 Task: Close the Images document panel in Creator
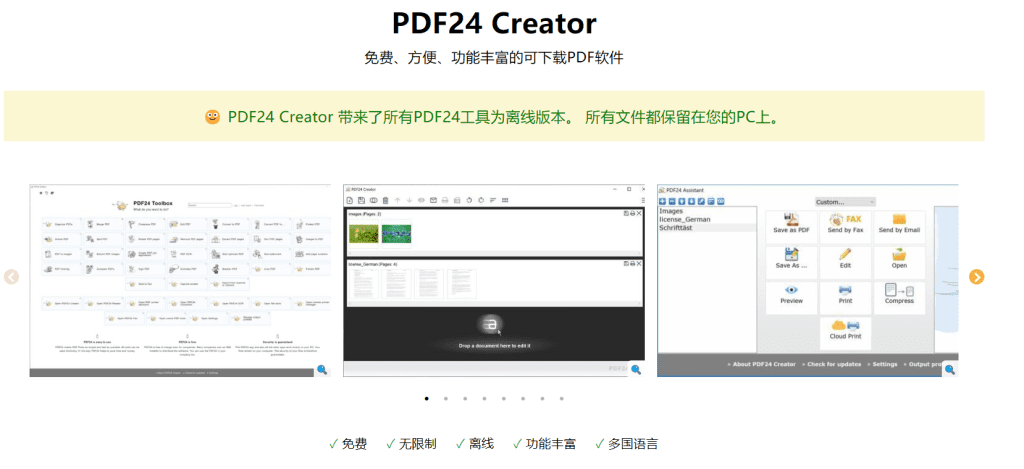coord(639,214)
